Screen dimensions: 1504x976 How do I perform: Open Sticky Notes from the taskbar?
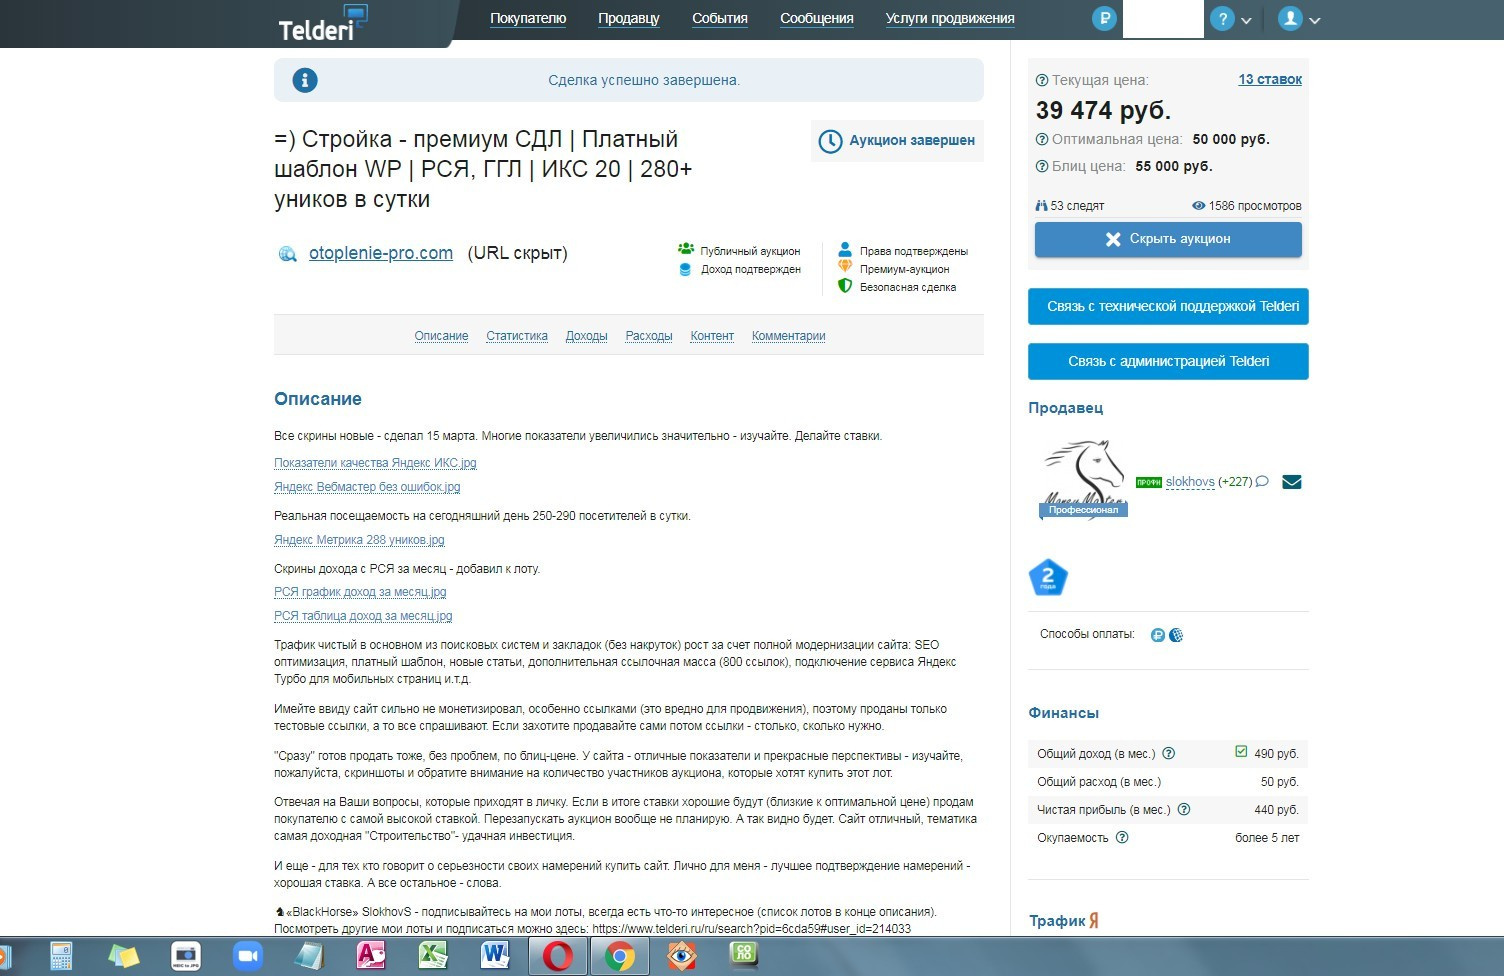coord(124,956)
